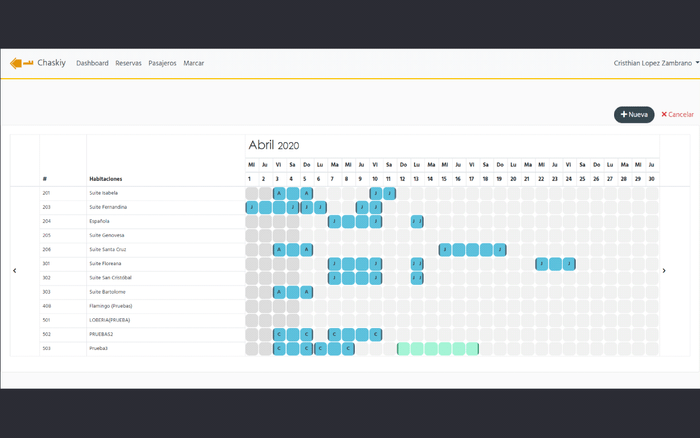Select Suite Santa Cruz booking on day 15
700x438 pixels.
[445, 249]
